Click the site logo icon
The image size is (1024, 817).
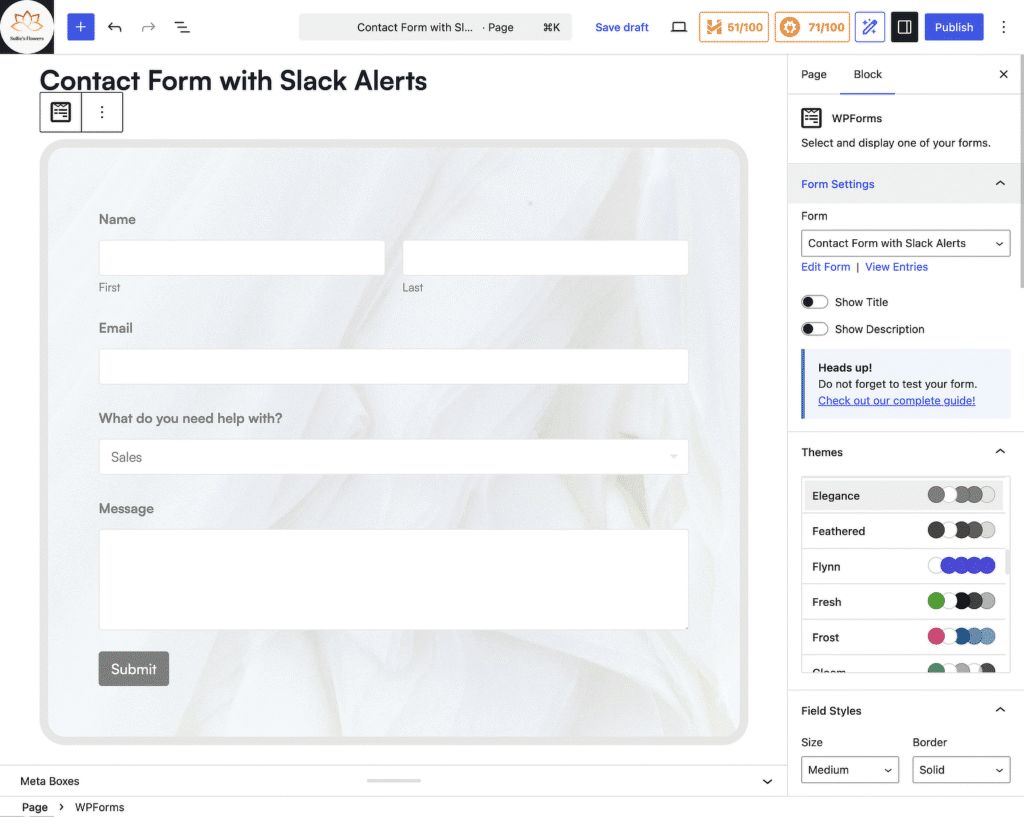[27, 27]
